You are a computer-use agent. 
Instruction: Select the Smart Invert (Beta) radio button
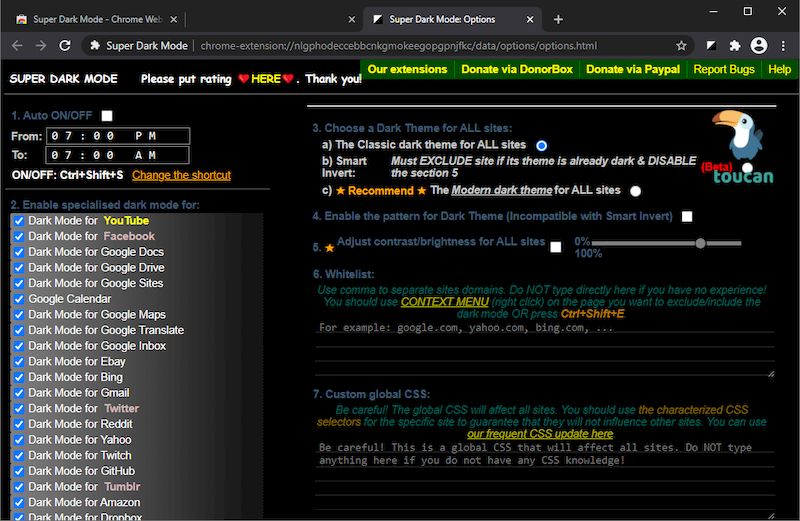[x=747, y=167]
